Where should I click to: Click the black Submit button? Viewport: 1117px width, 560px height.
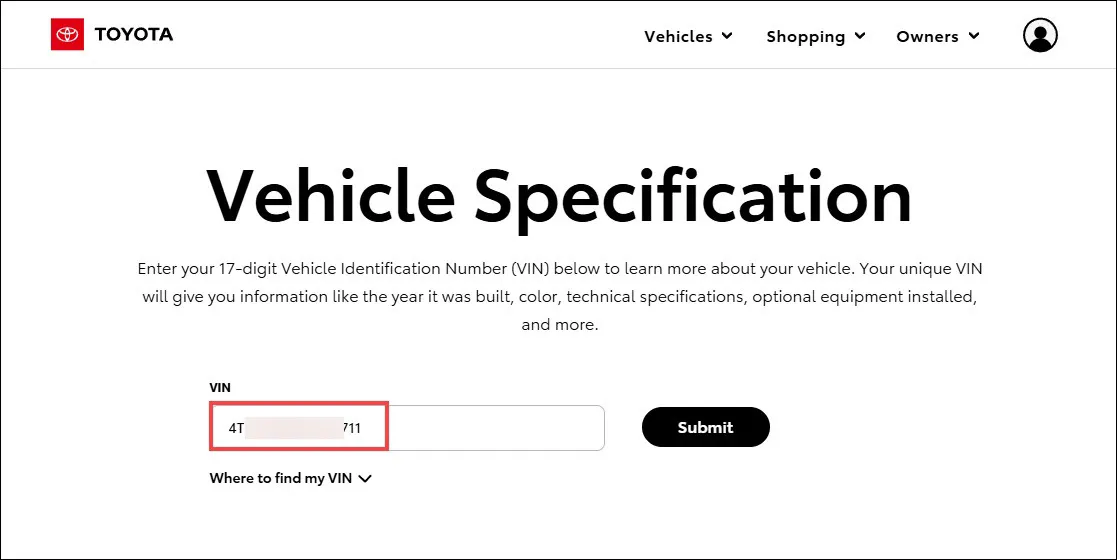point(705,427)
